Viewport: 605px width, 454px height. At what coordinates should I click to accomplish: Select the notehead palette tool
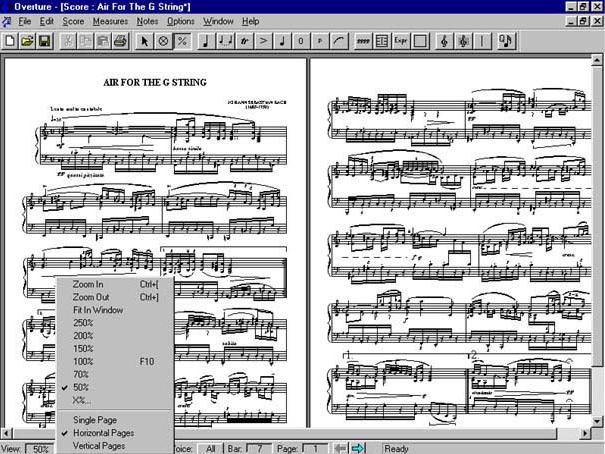click(282, 41)
